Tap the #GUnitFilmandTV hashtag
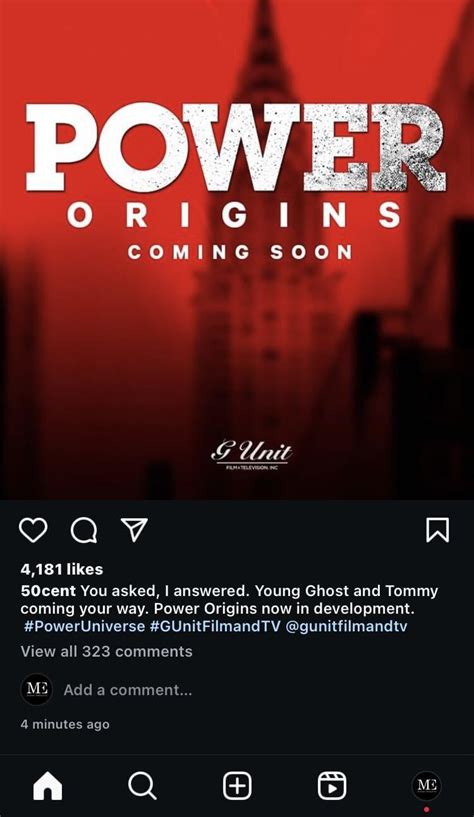The height and width of the screenshot is (817, 474). [x=215, y=626]
